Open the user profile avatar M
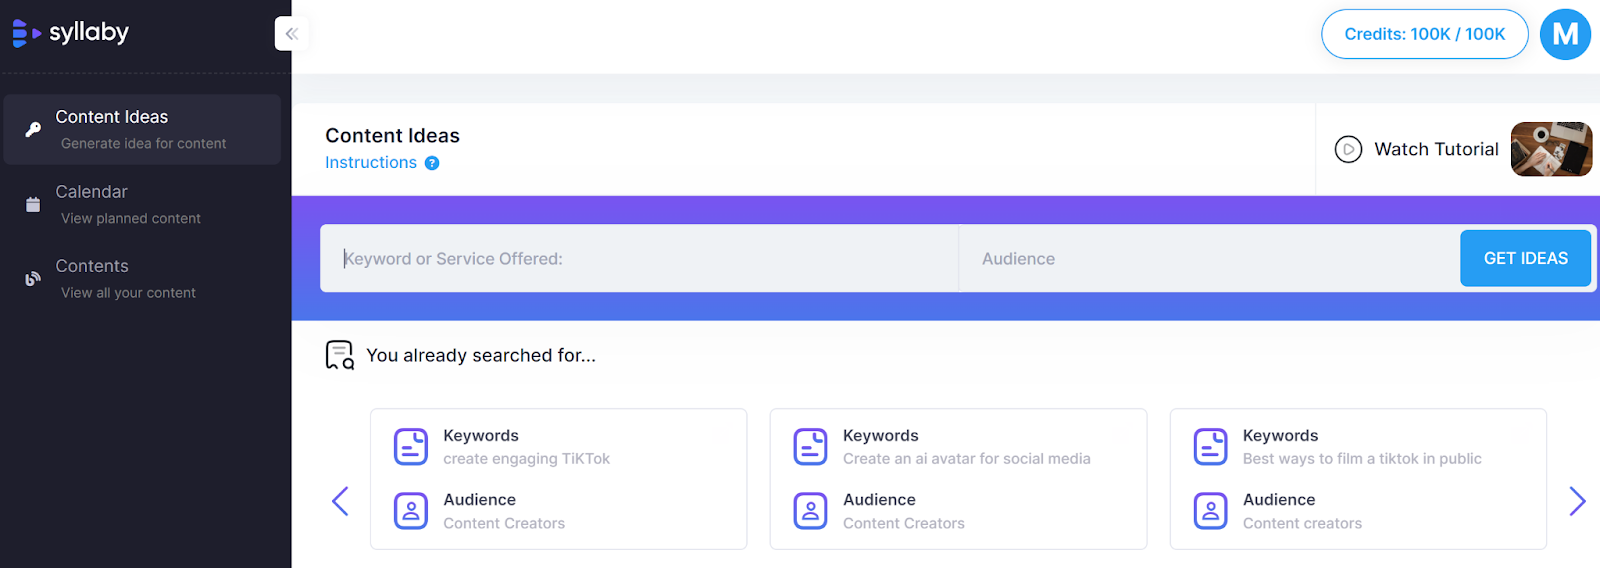The width and height of the screenshot is (1600, 568). [x=1565, y=34]
